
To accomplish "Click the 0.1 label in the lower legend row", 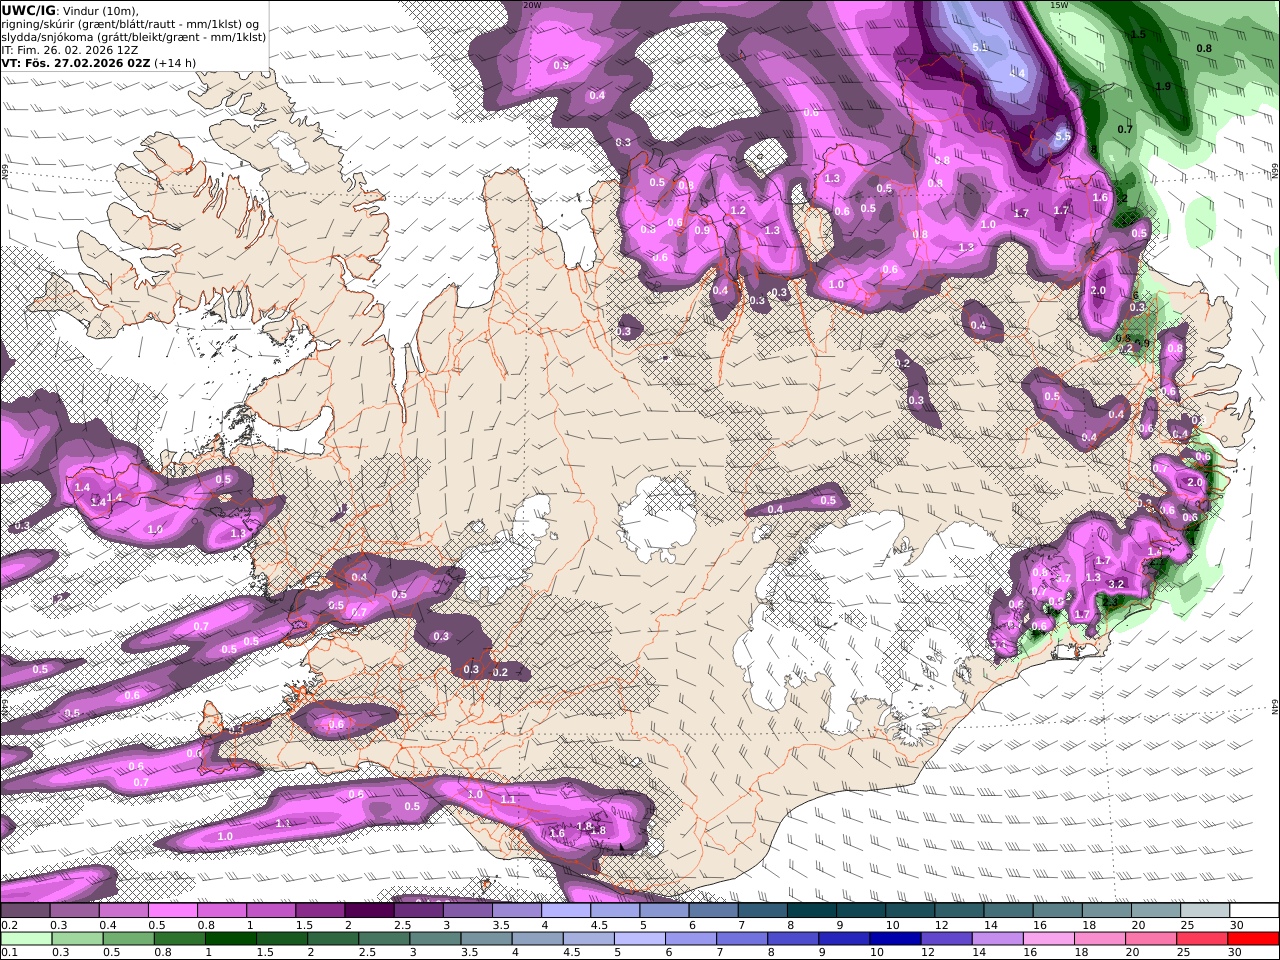I will coord(9,953).
